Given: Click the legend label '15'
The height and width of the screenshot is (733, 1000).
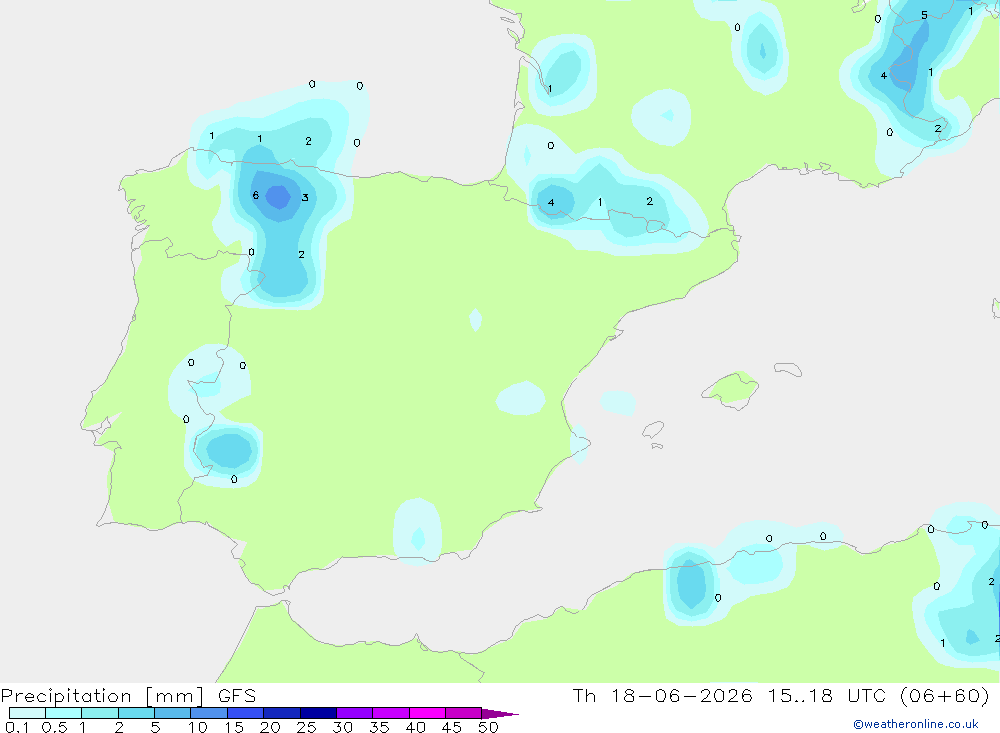Looking at the screenshot, I should pos(234,727).
